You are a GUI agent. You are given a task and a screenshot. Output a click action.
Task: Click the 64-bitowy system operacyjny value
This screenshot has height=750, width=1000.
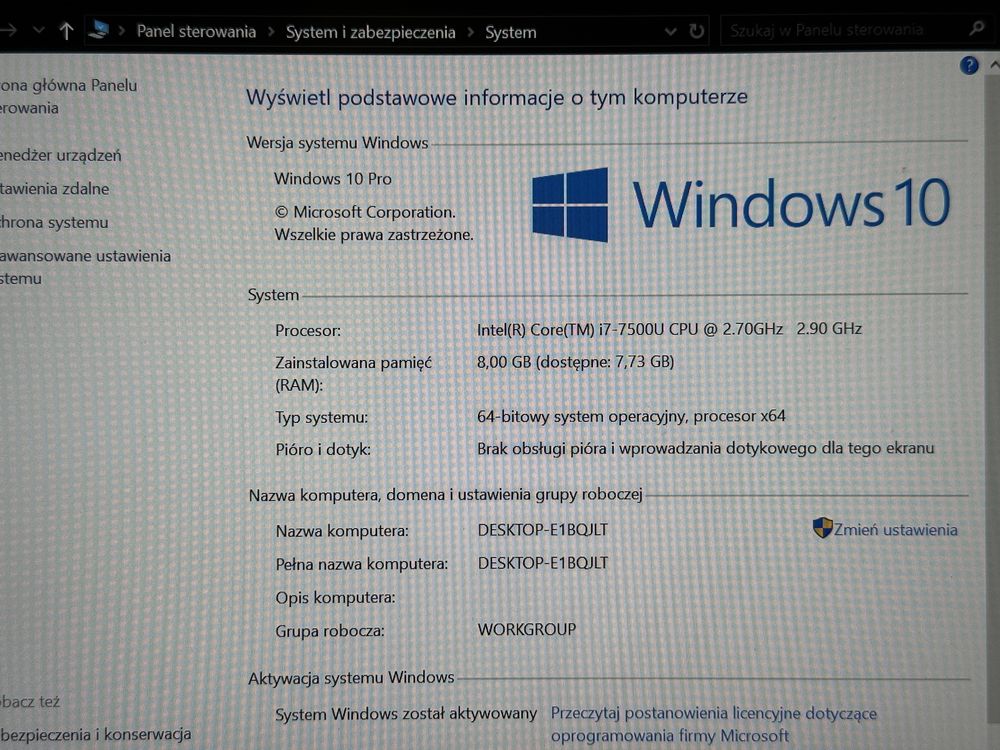[x=631, y=416]
